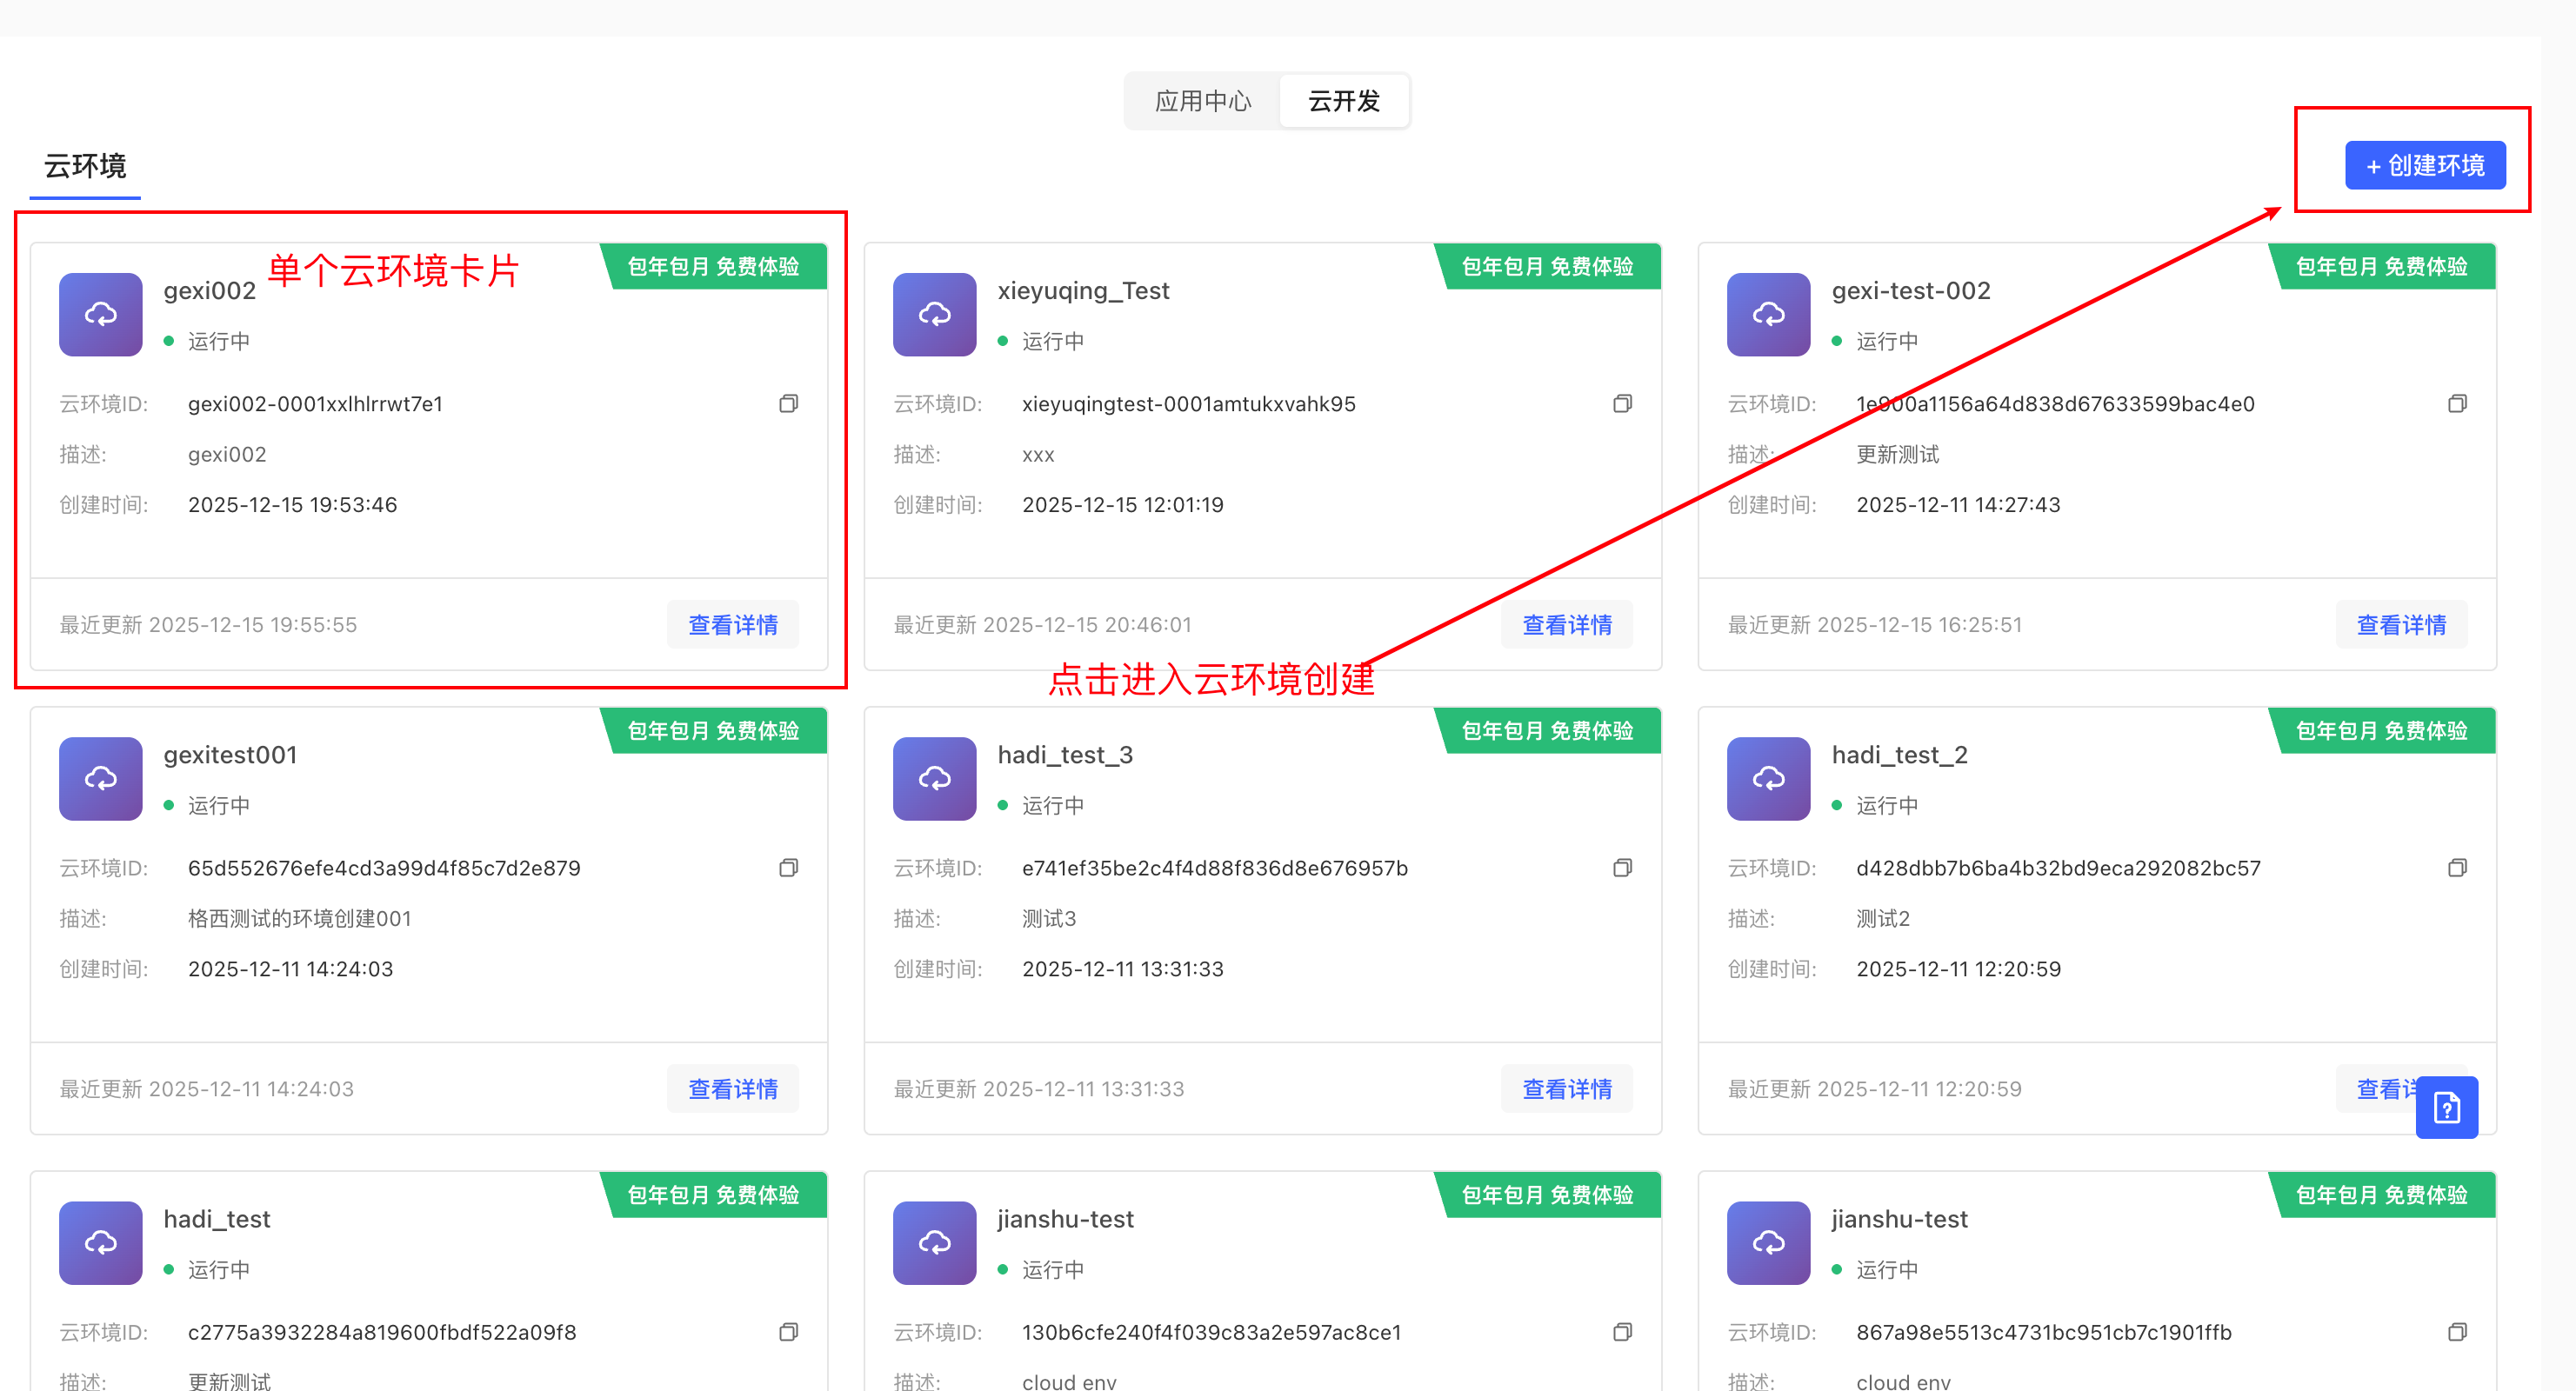Viewport: 2576px width, 1391px height.
Task: Copy the hadi_test_3 environment ID
Action: point(1622,868)
